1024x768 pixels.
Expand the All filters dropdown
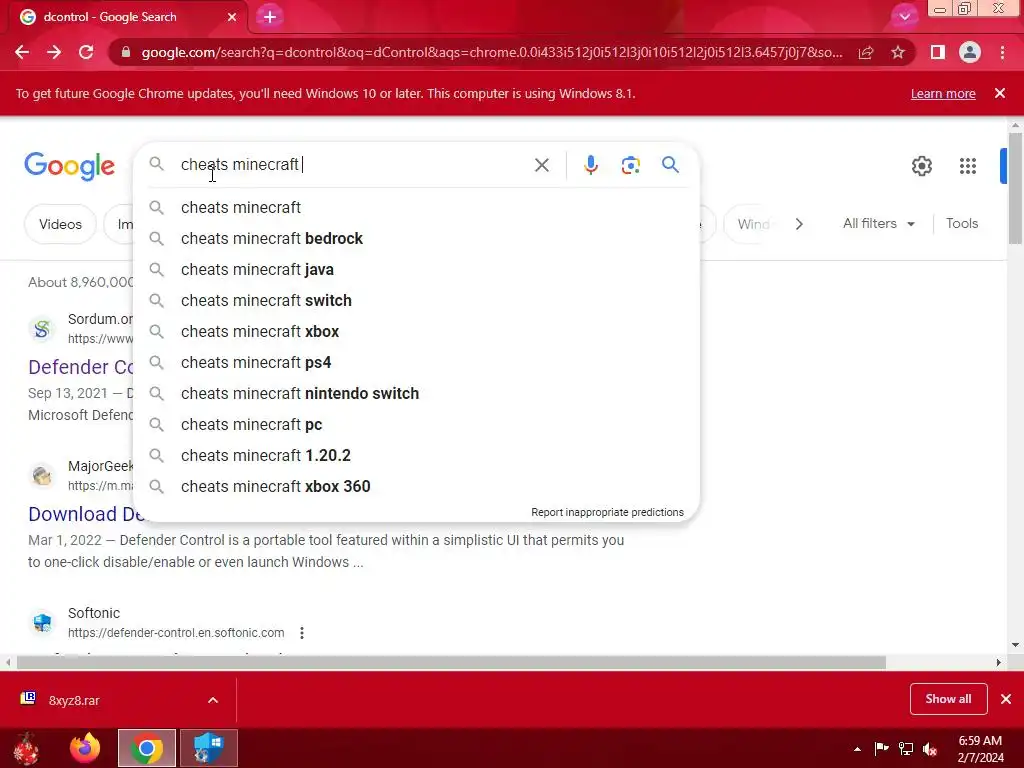click(x=878, y=223)
